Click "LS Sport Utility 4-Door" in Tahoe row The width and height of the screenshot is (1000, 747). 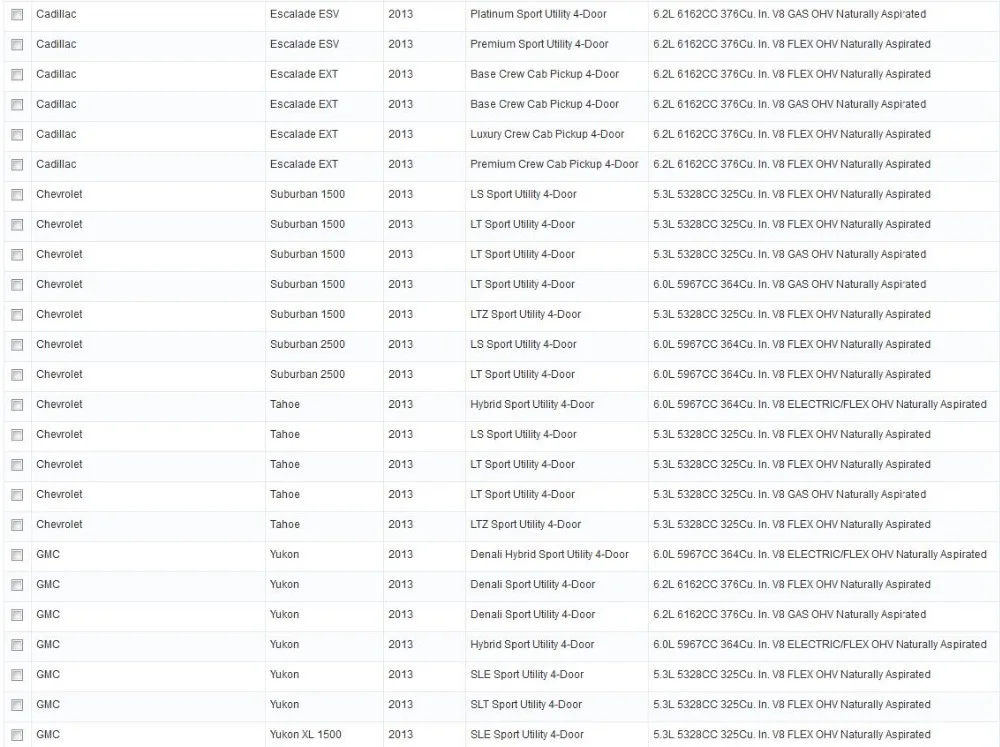(x=523, y=434)
